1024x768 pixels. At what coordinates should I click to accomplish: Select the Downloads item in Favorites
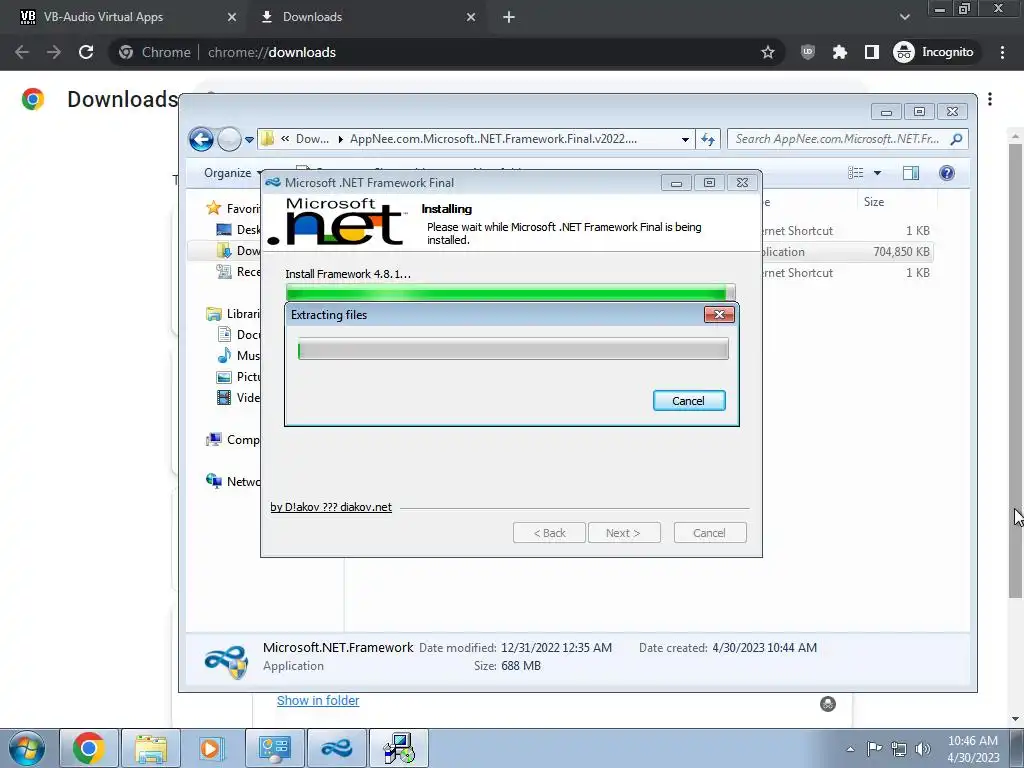(x=239, y=251)
